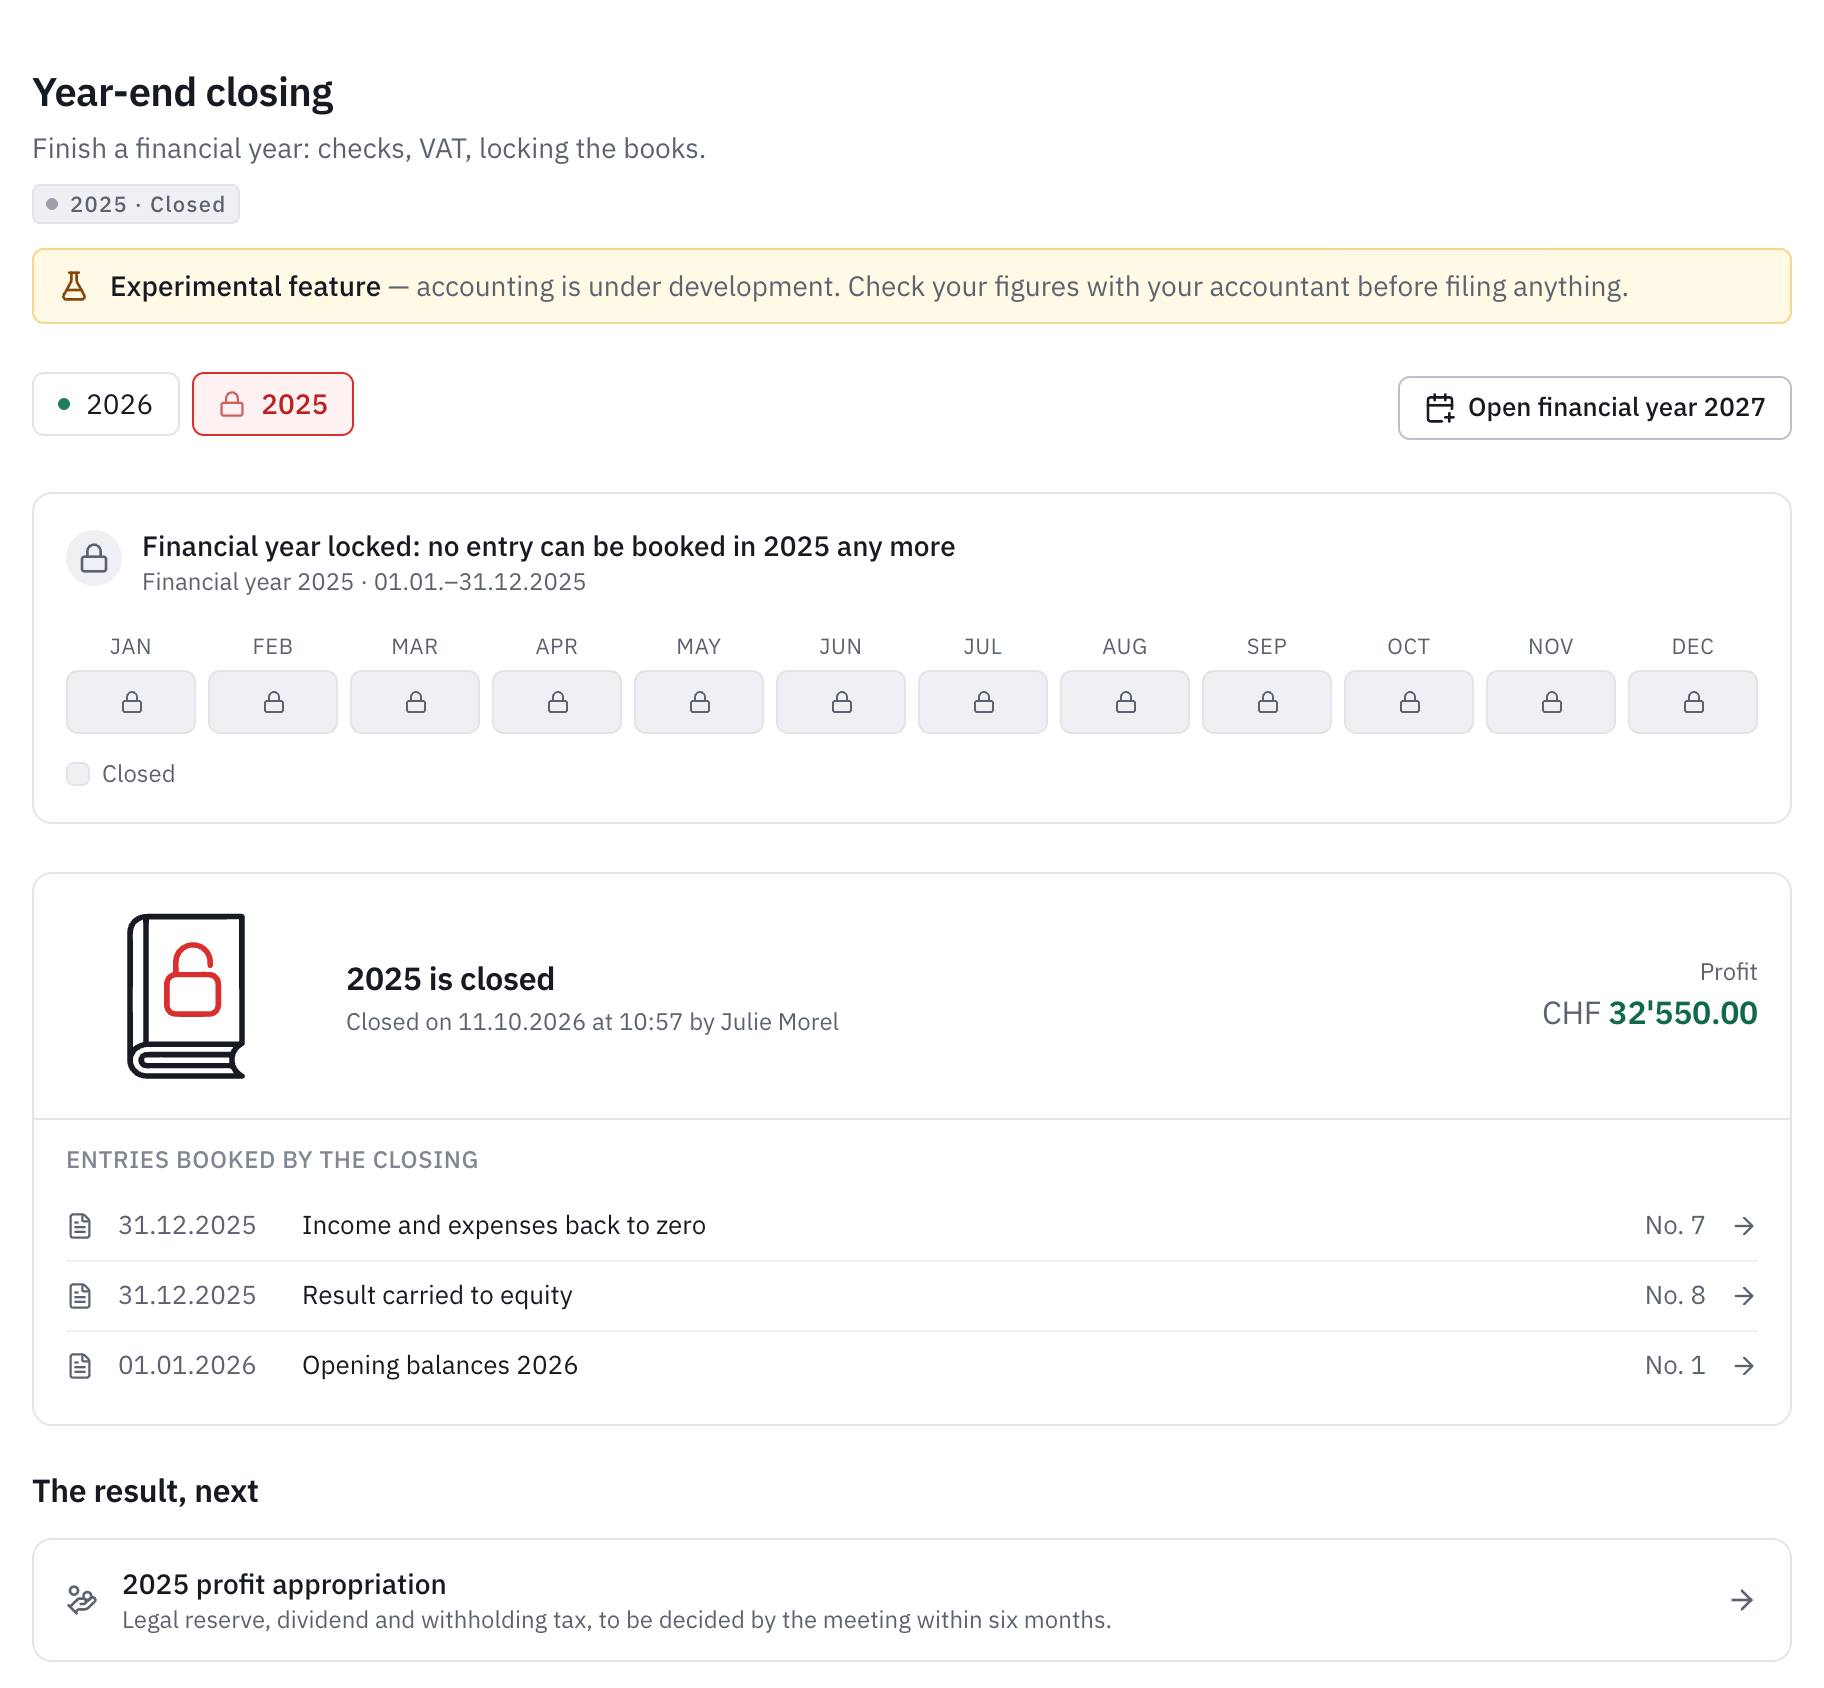Click the January month lock icon
Screen dimensions: 1824x1688
coord(131,702)
